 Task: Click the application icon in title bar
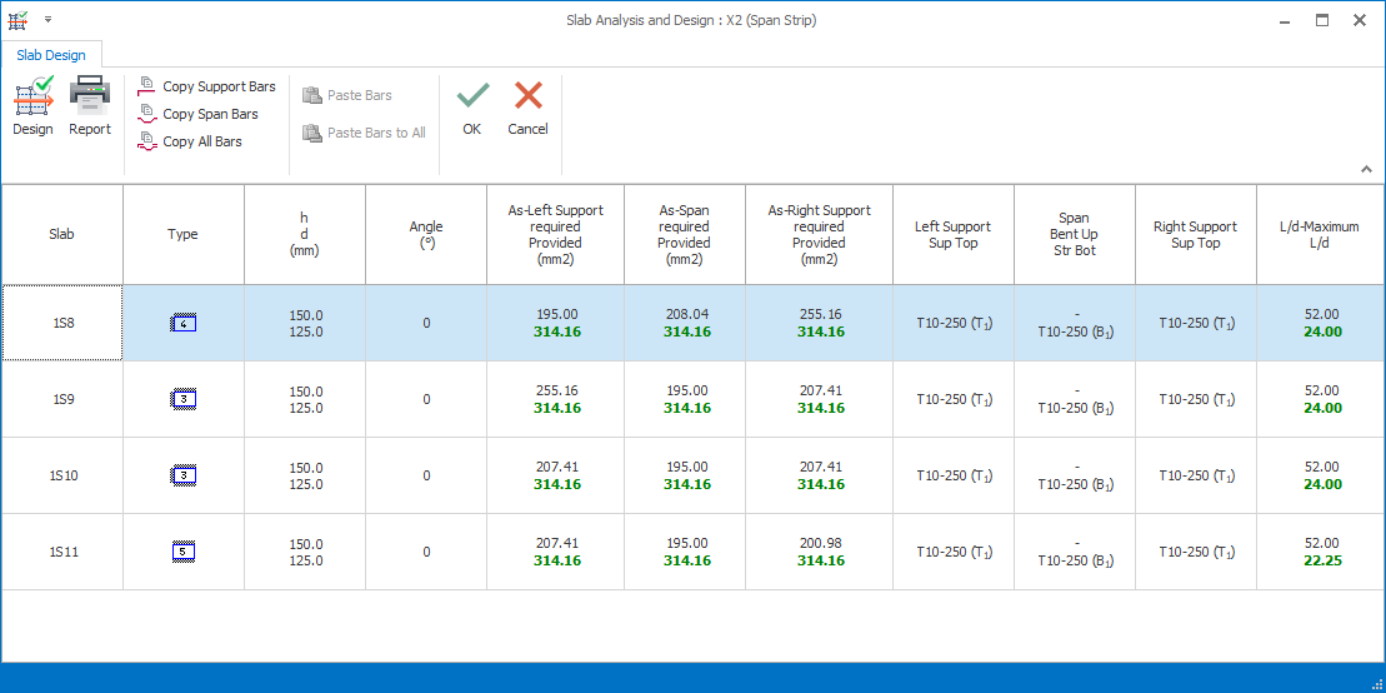tap(18, 20)
